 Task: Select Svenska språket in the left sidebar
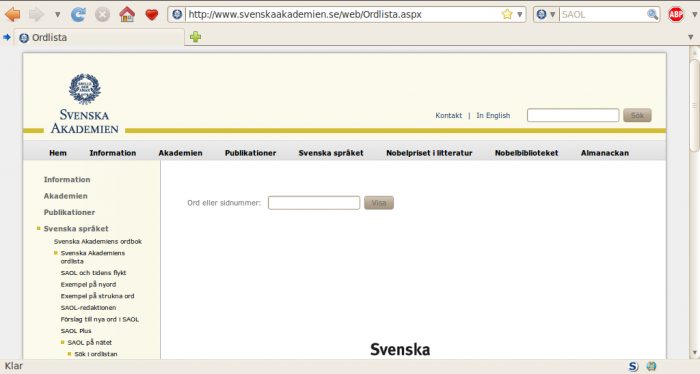click(x=76, y=229)
